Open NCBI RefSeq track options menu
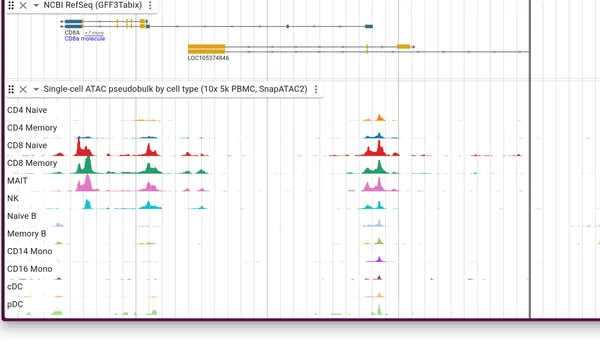This screenshot has width=600, height=360. 150,5
